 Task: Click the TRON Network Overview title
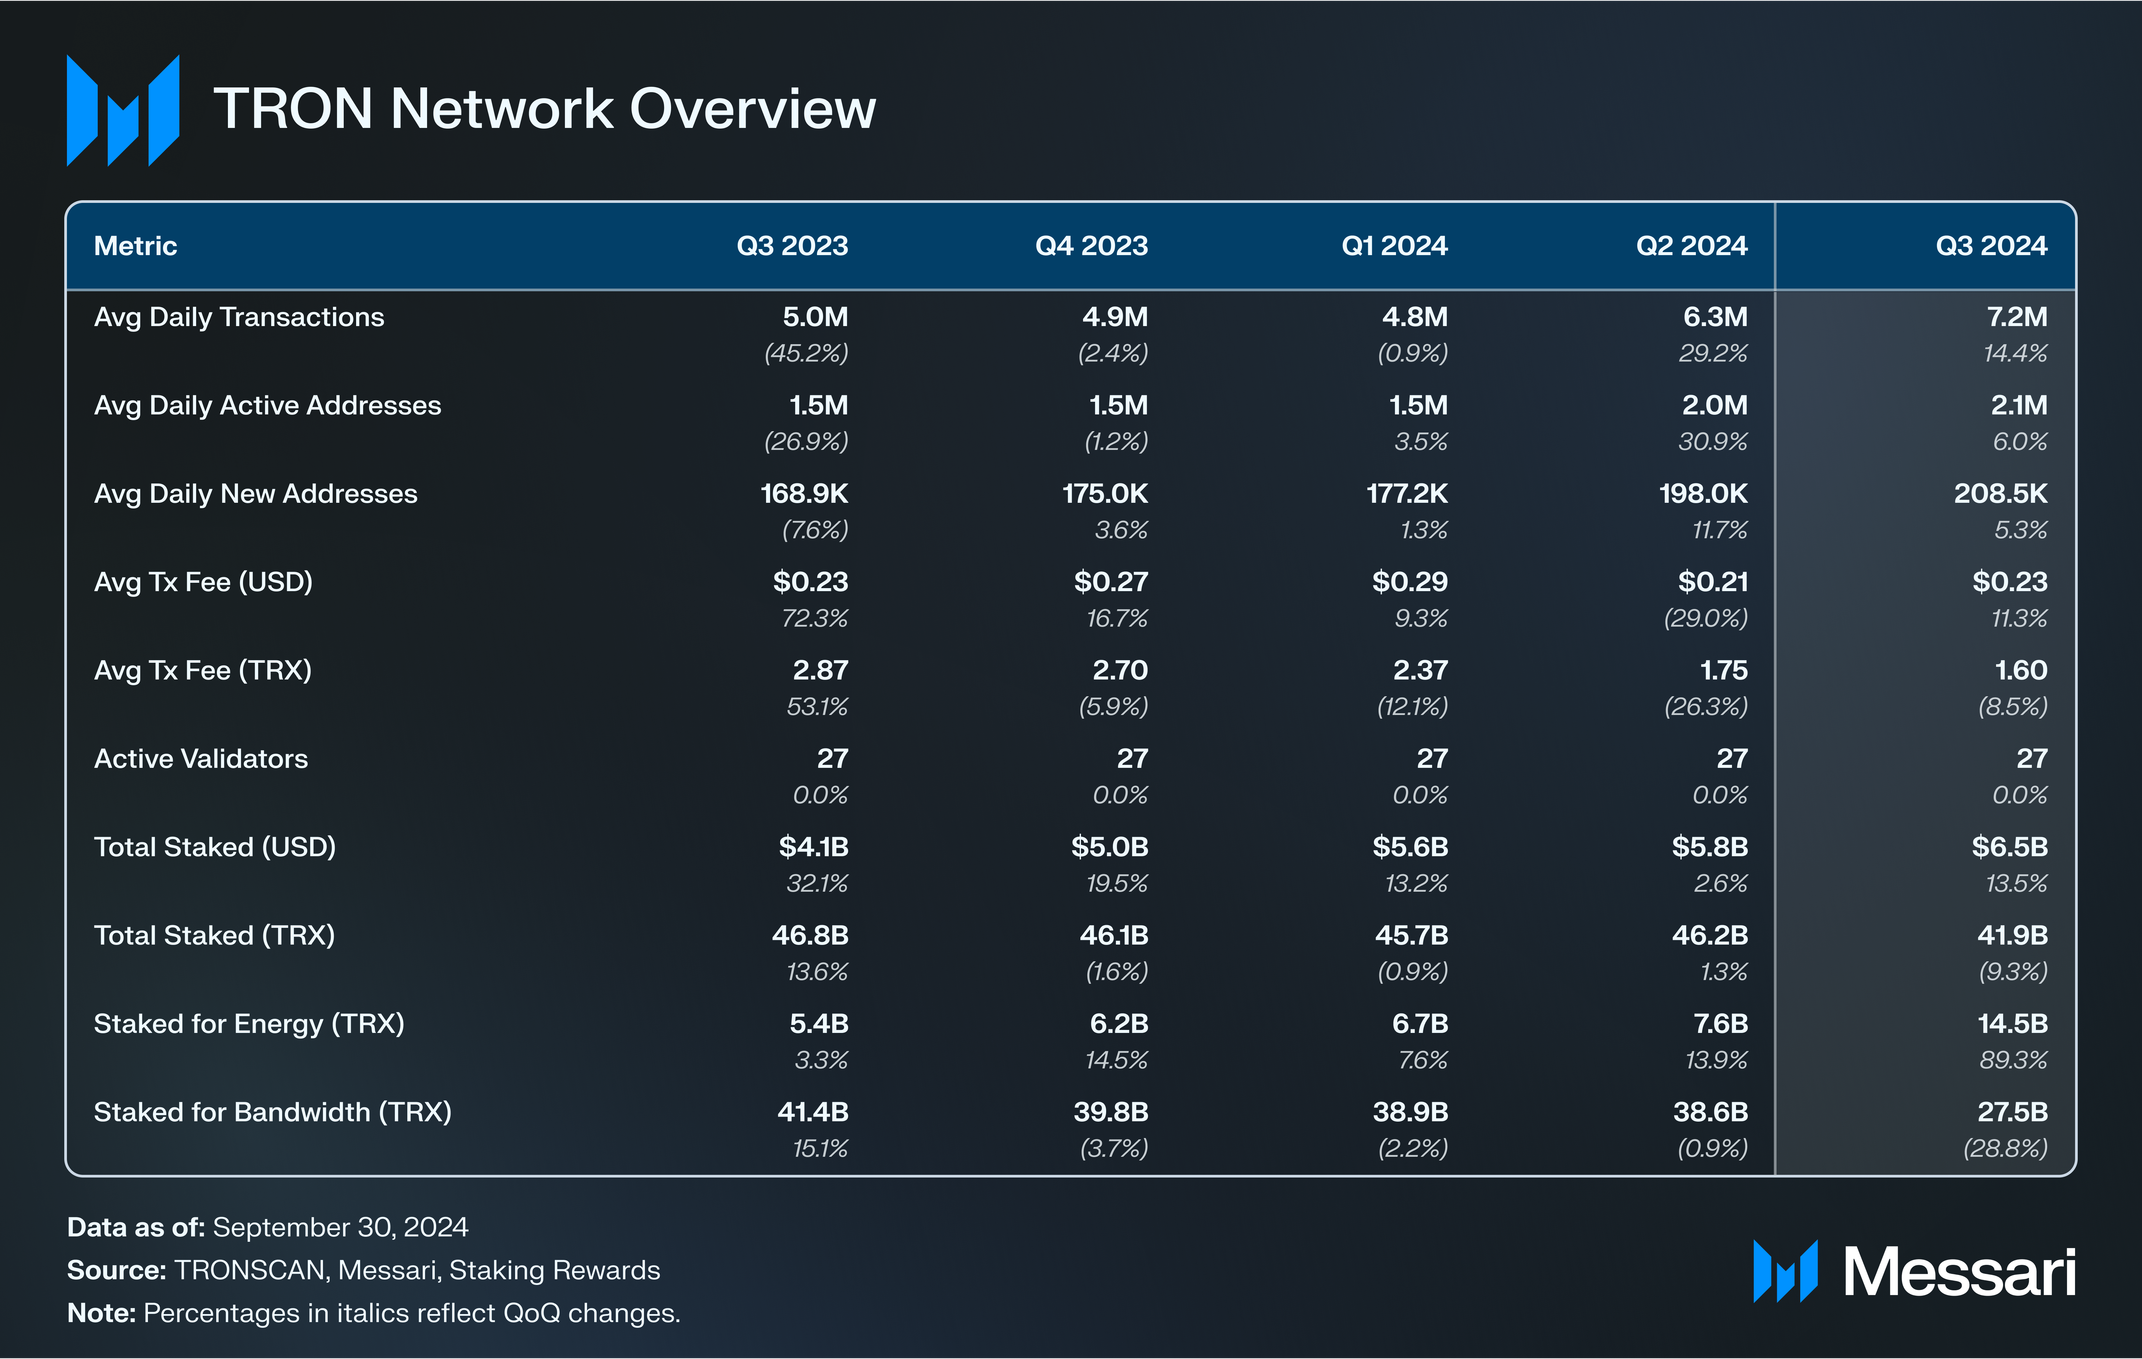tap(544, 109)
